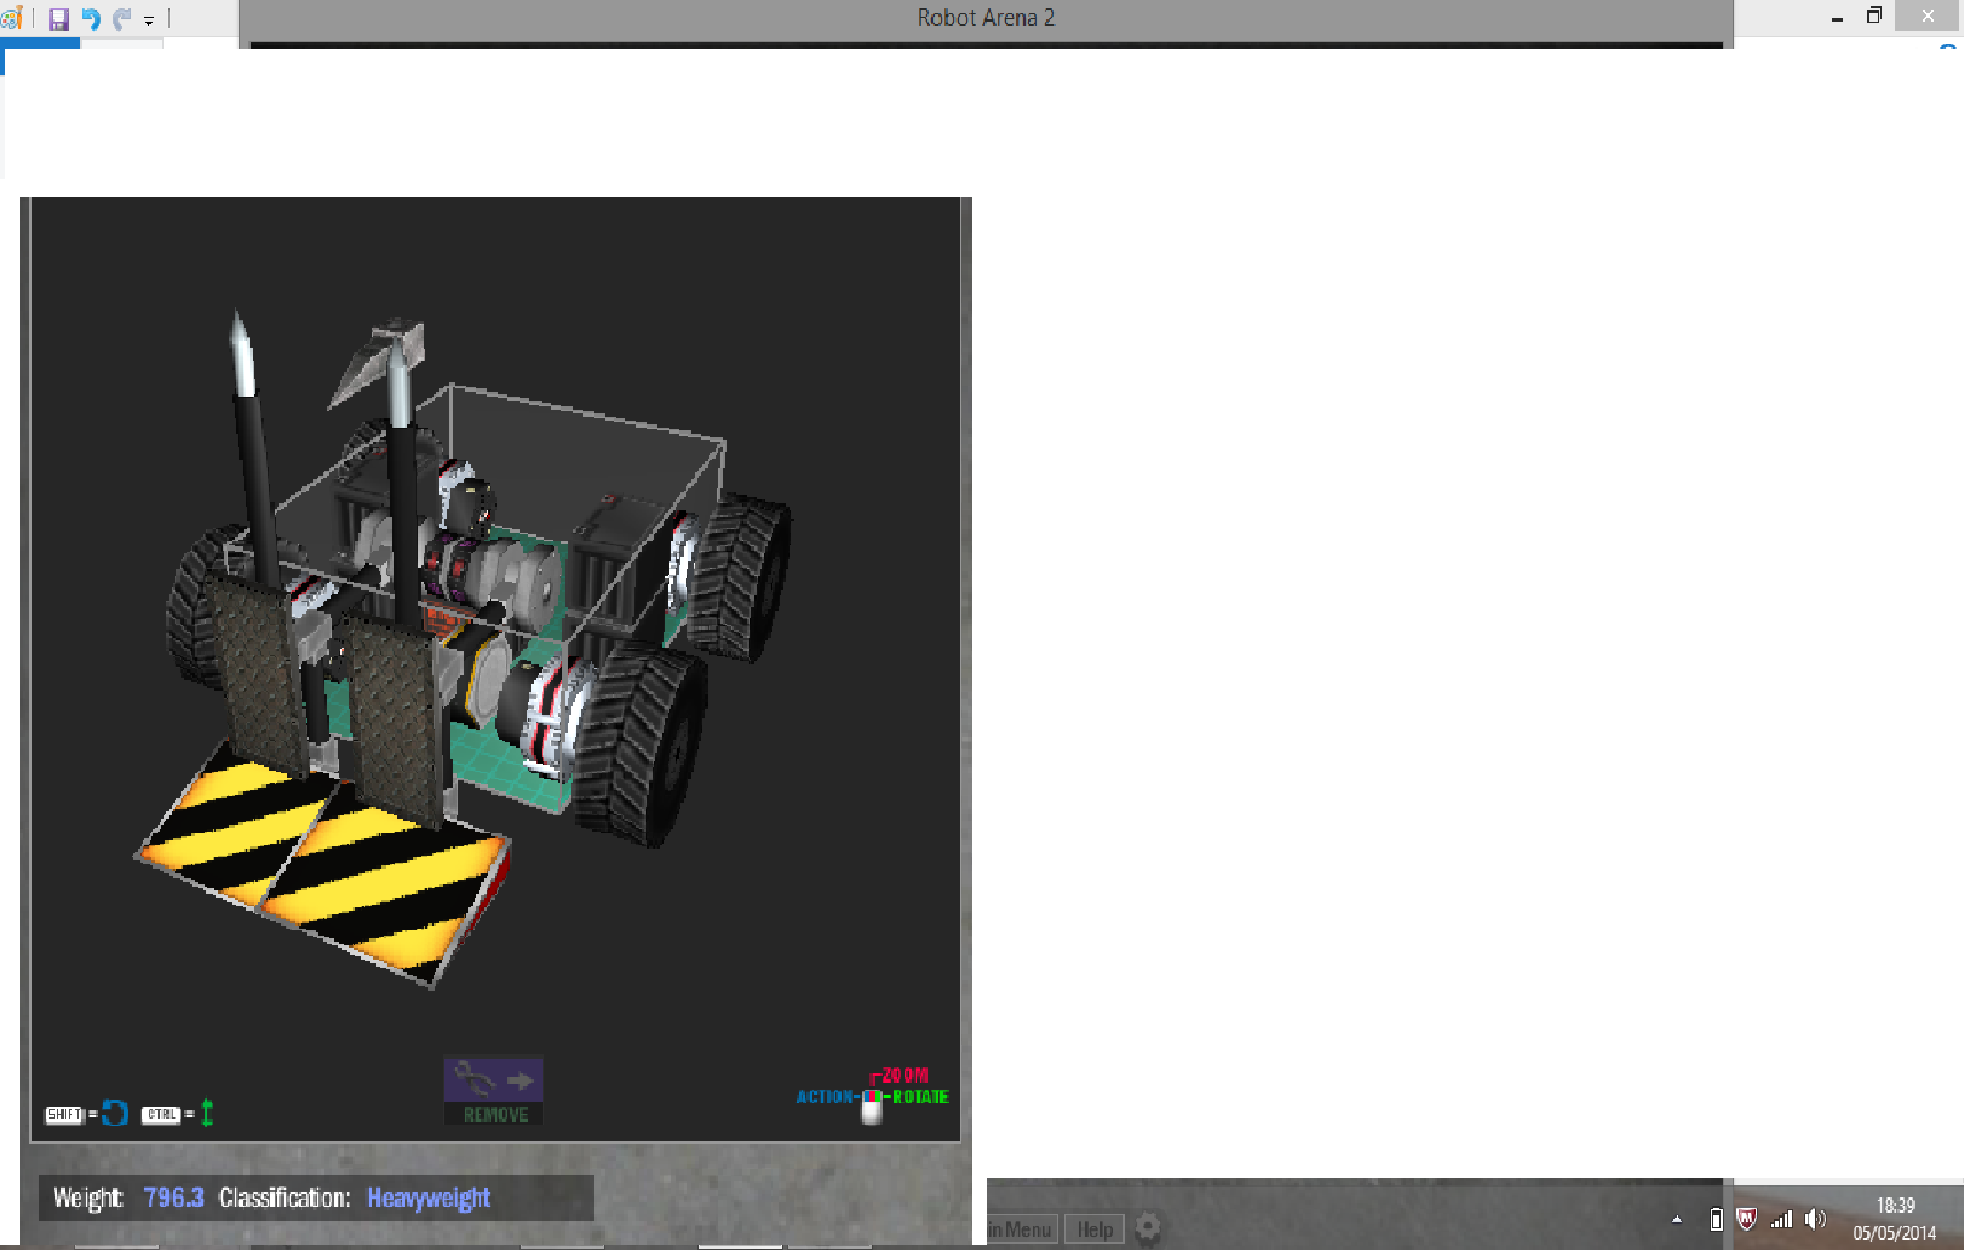
Task: Click the volume speaker tray icon
Action: (x=1815, y=1219)
